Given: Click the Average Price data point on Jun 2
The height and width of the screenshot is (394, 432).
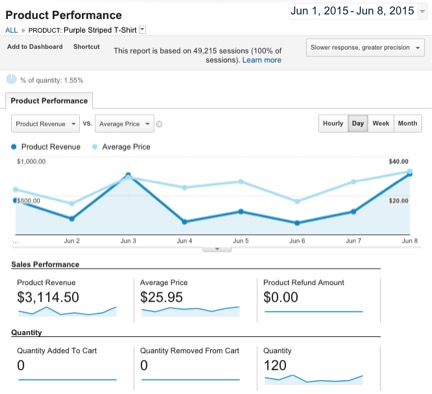Looking at the screenshot, I should (x=72, y=203).
